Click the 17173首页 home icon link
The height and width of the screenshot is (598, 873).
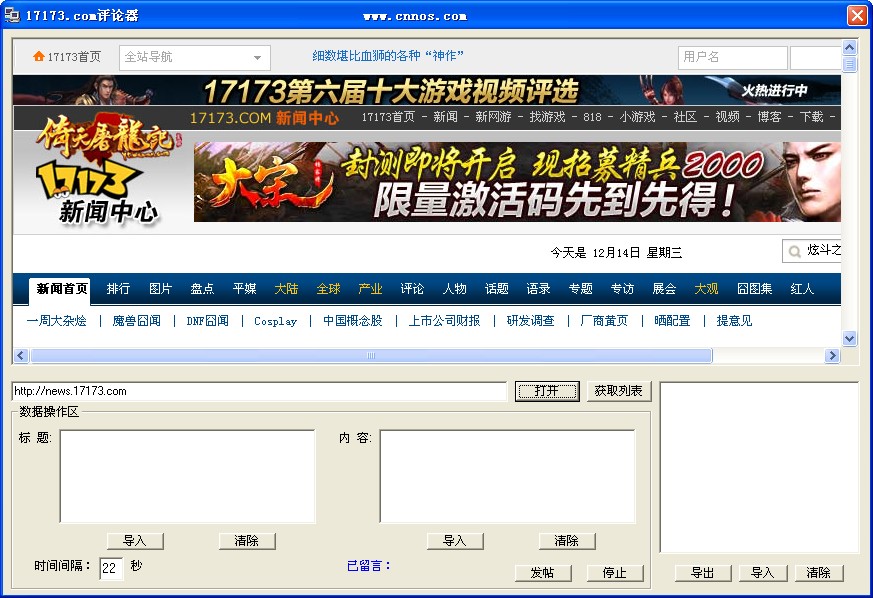click(67, 57)
